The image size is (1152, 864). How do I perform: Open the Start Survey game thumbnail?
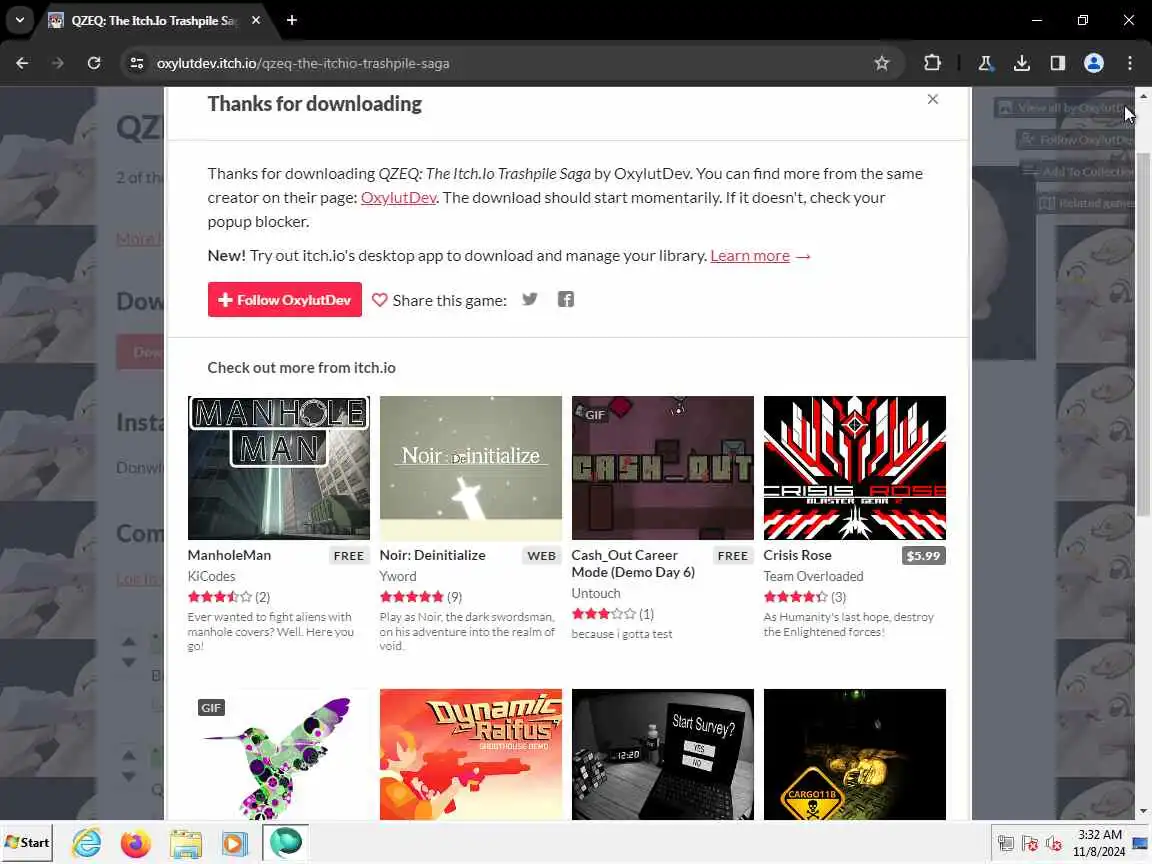click(x=663, y=755)
